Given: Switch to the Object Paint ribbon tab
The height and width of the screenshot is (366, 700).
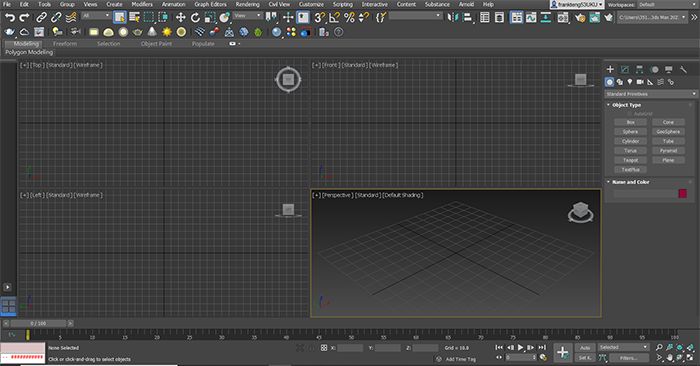Looking at the screenshot, I should [156, 44].
